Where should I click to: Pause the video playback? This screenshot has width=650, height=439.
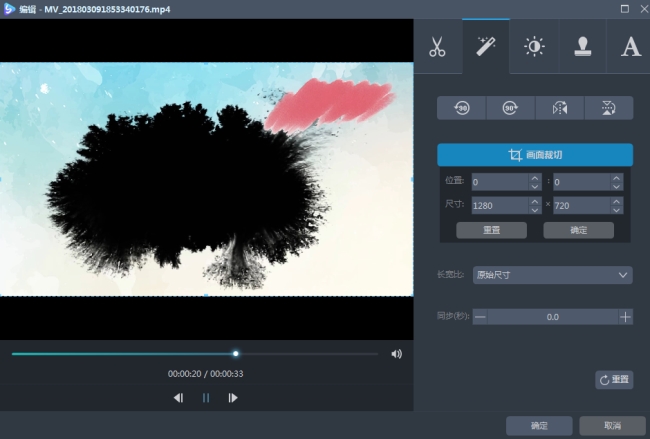click(x=206, y=398)
